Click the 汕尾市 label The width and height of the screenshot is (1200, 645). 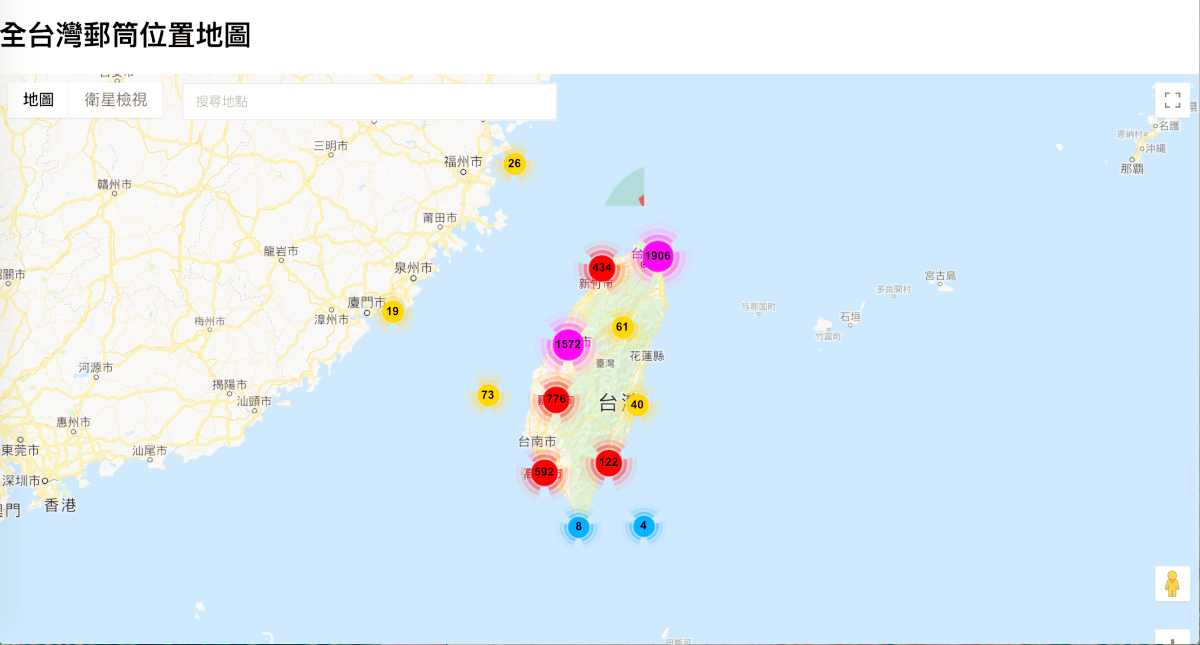(x=150, y=451)
